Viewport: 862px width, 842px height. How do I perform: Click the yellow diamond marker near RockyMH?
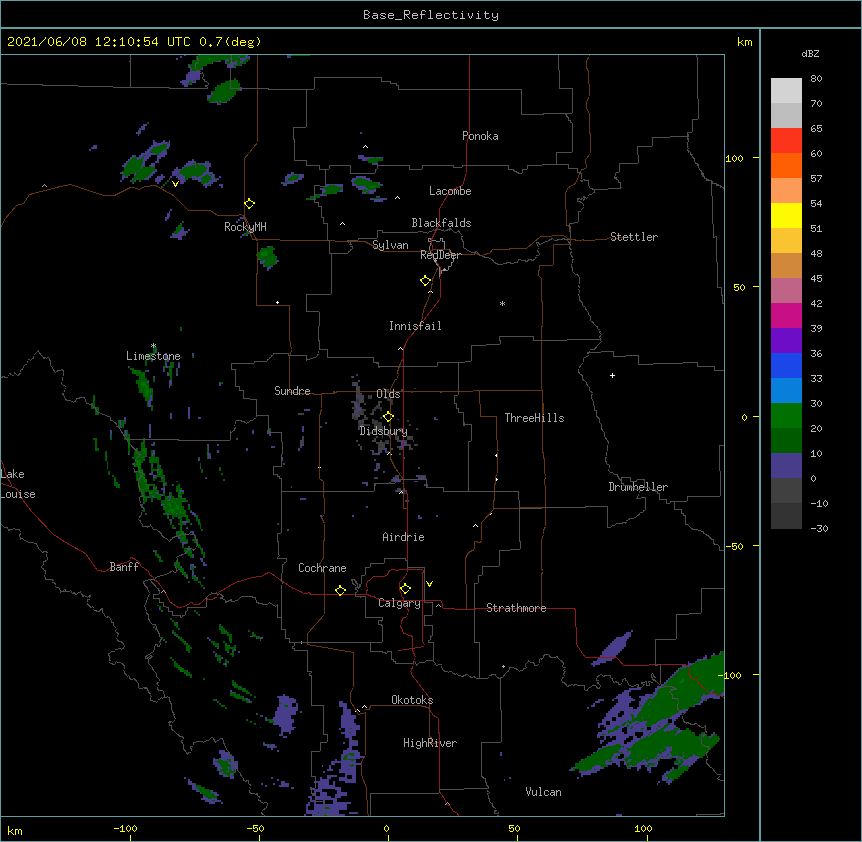[249, 204]
